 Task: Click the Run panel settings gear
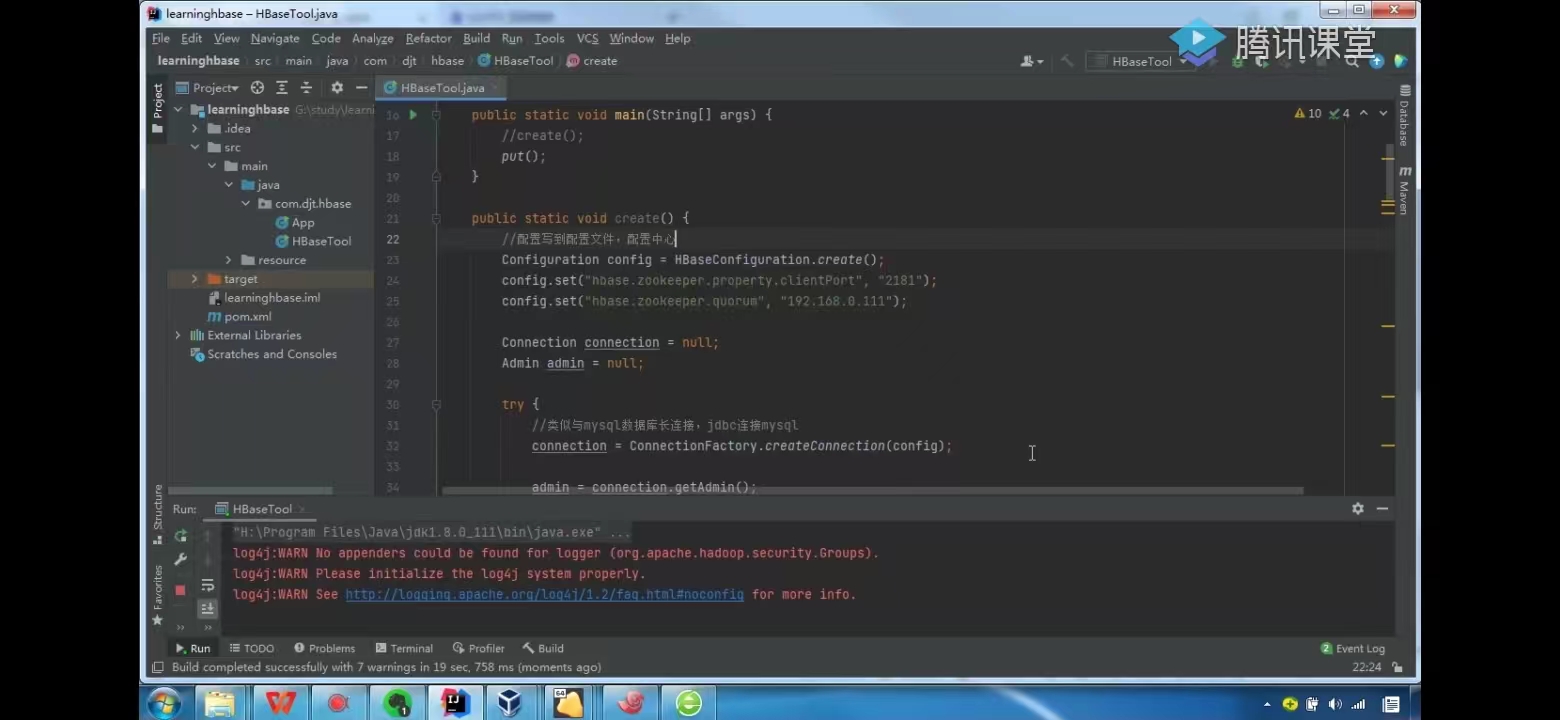(x=1357, y=509)
